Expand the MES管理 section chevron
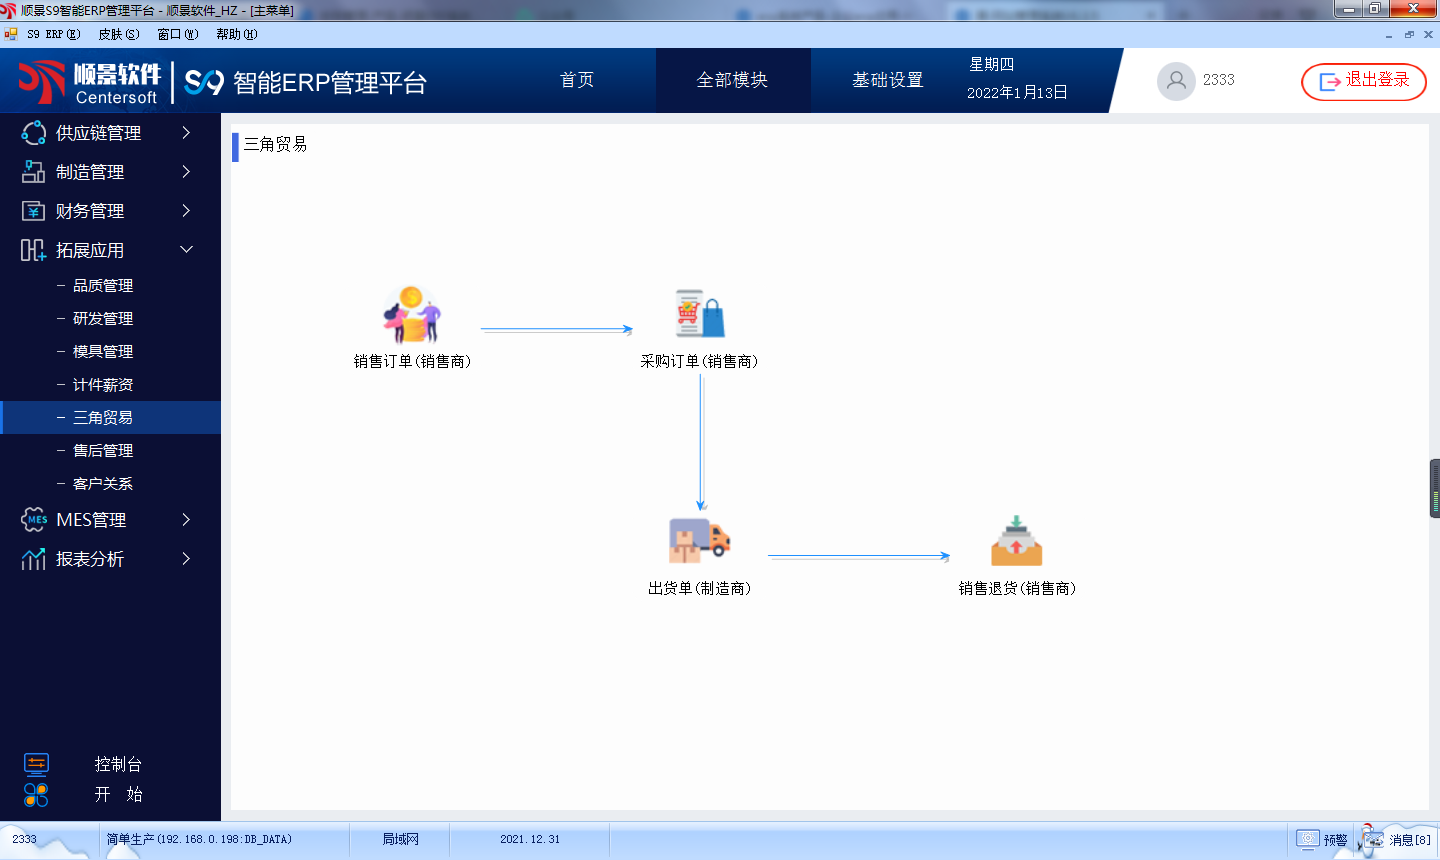Screen dimensions: 1440x860 tap(186, 519)
